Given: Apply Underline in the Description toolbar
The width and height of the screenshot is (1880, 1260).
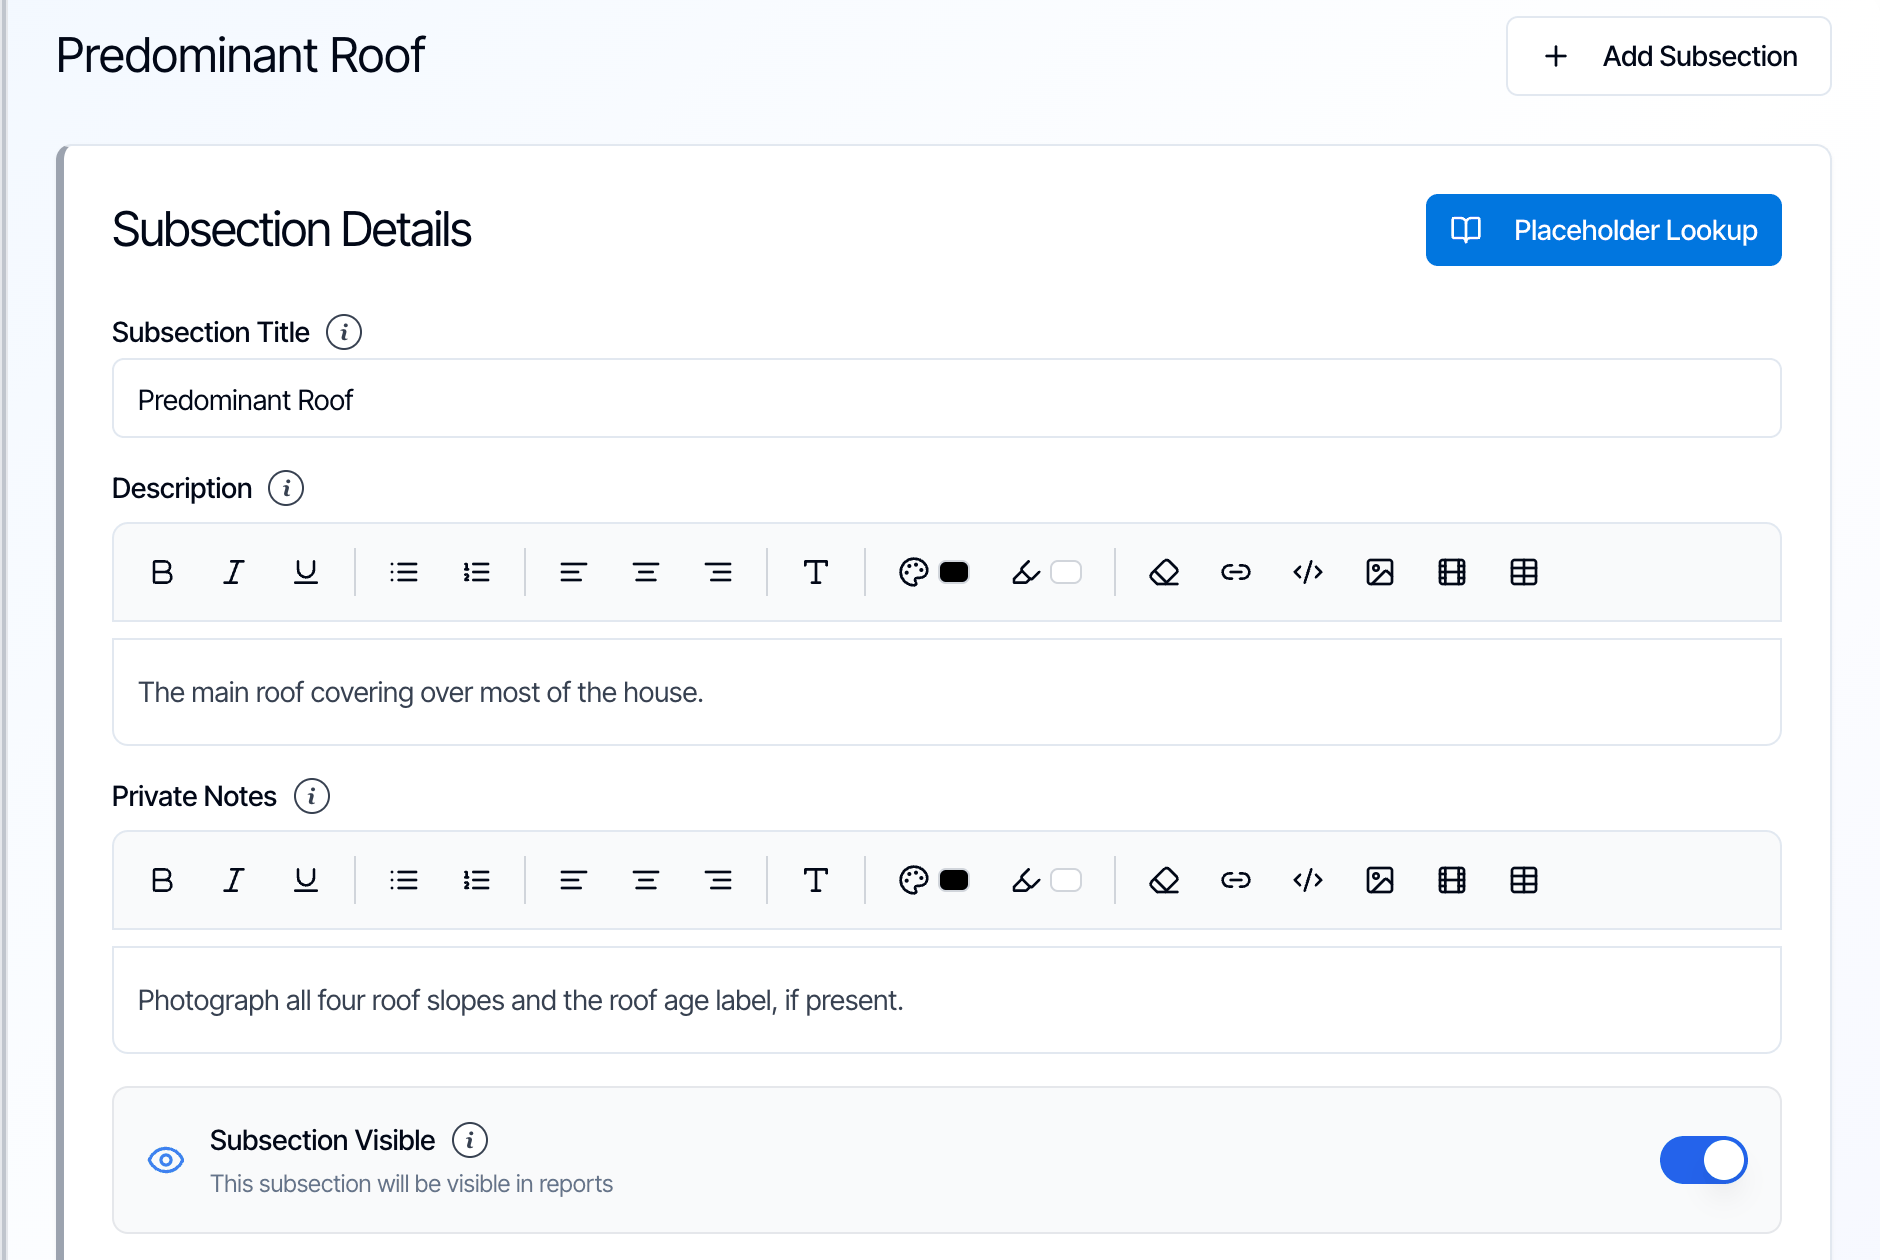Looking at the screenshot, I should coord(306,572).
